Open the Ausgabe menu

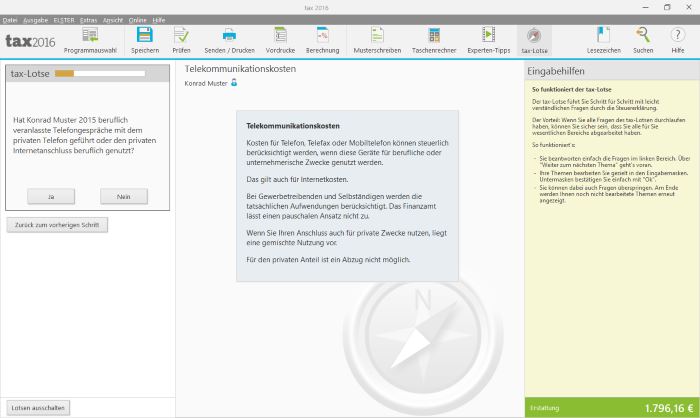pyautogui.click(x=35, y=20)
